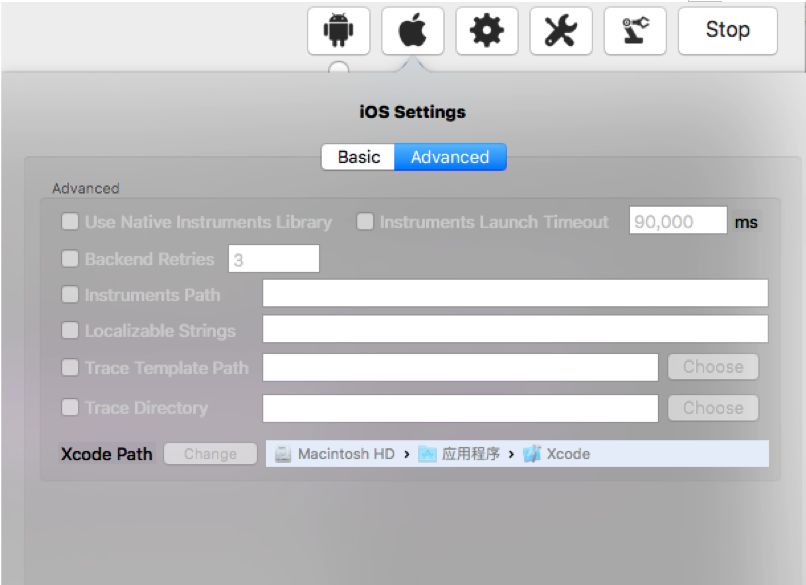
Task: Select Xcode in the path bar
Action: tap(568, 454)
